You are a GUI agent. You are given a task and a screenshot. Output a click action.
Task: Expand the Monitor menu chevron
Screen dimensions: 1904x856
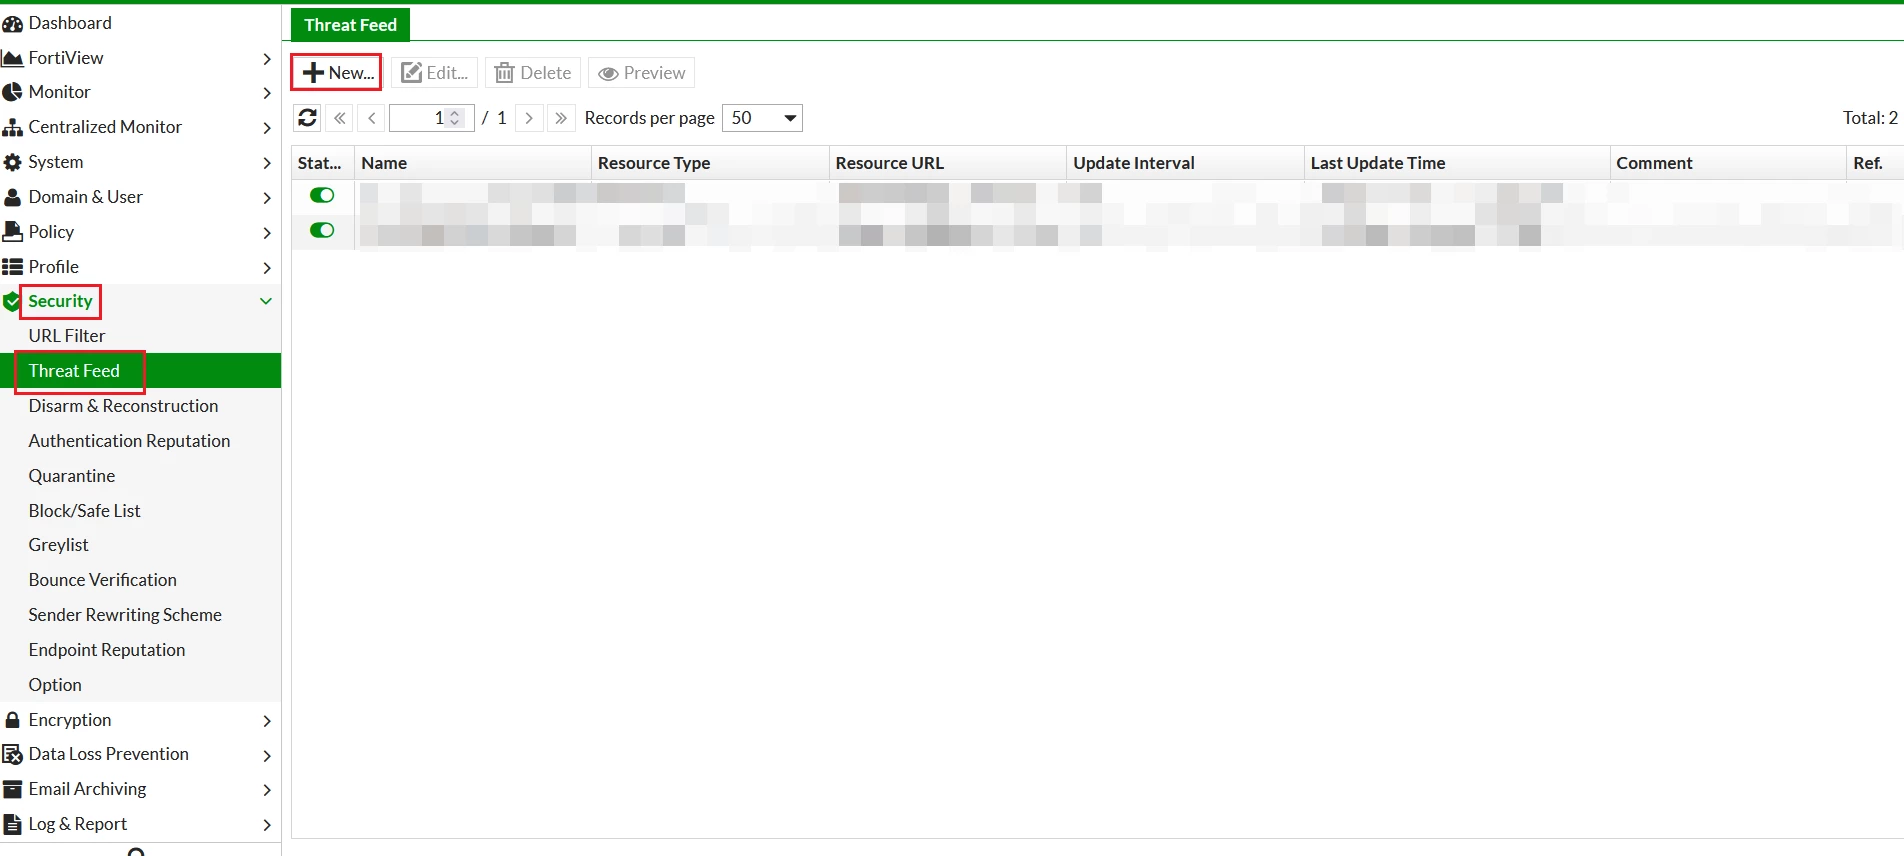(266, 93)
